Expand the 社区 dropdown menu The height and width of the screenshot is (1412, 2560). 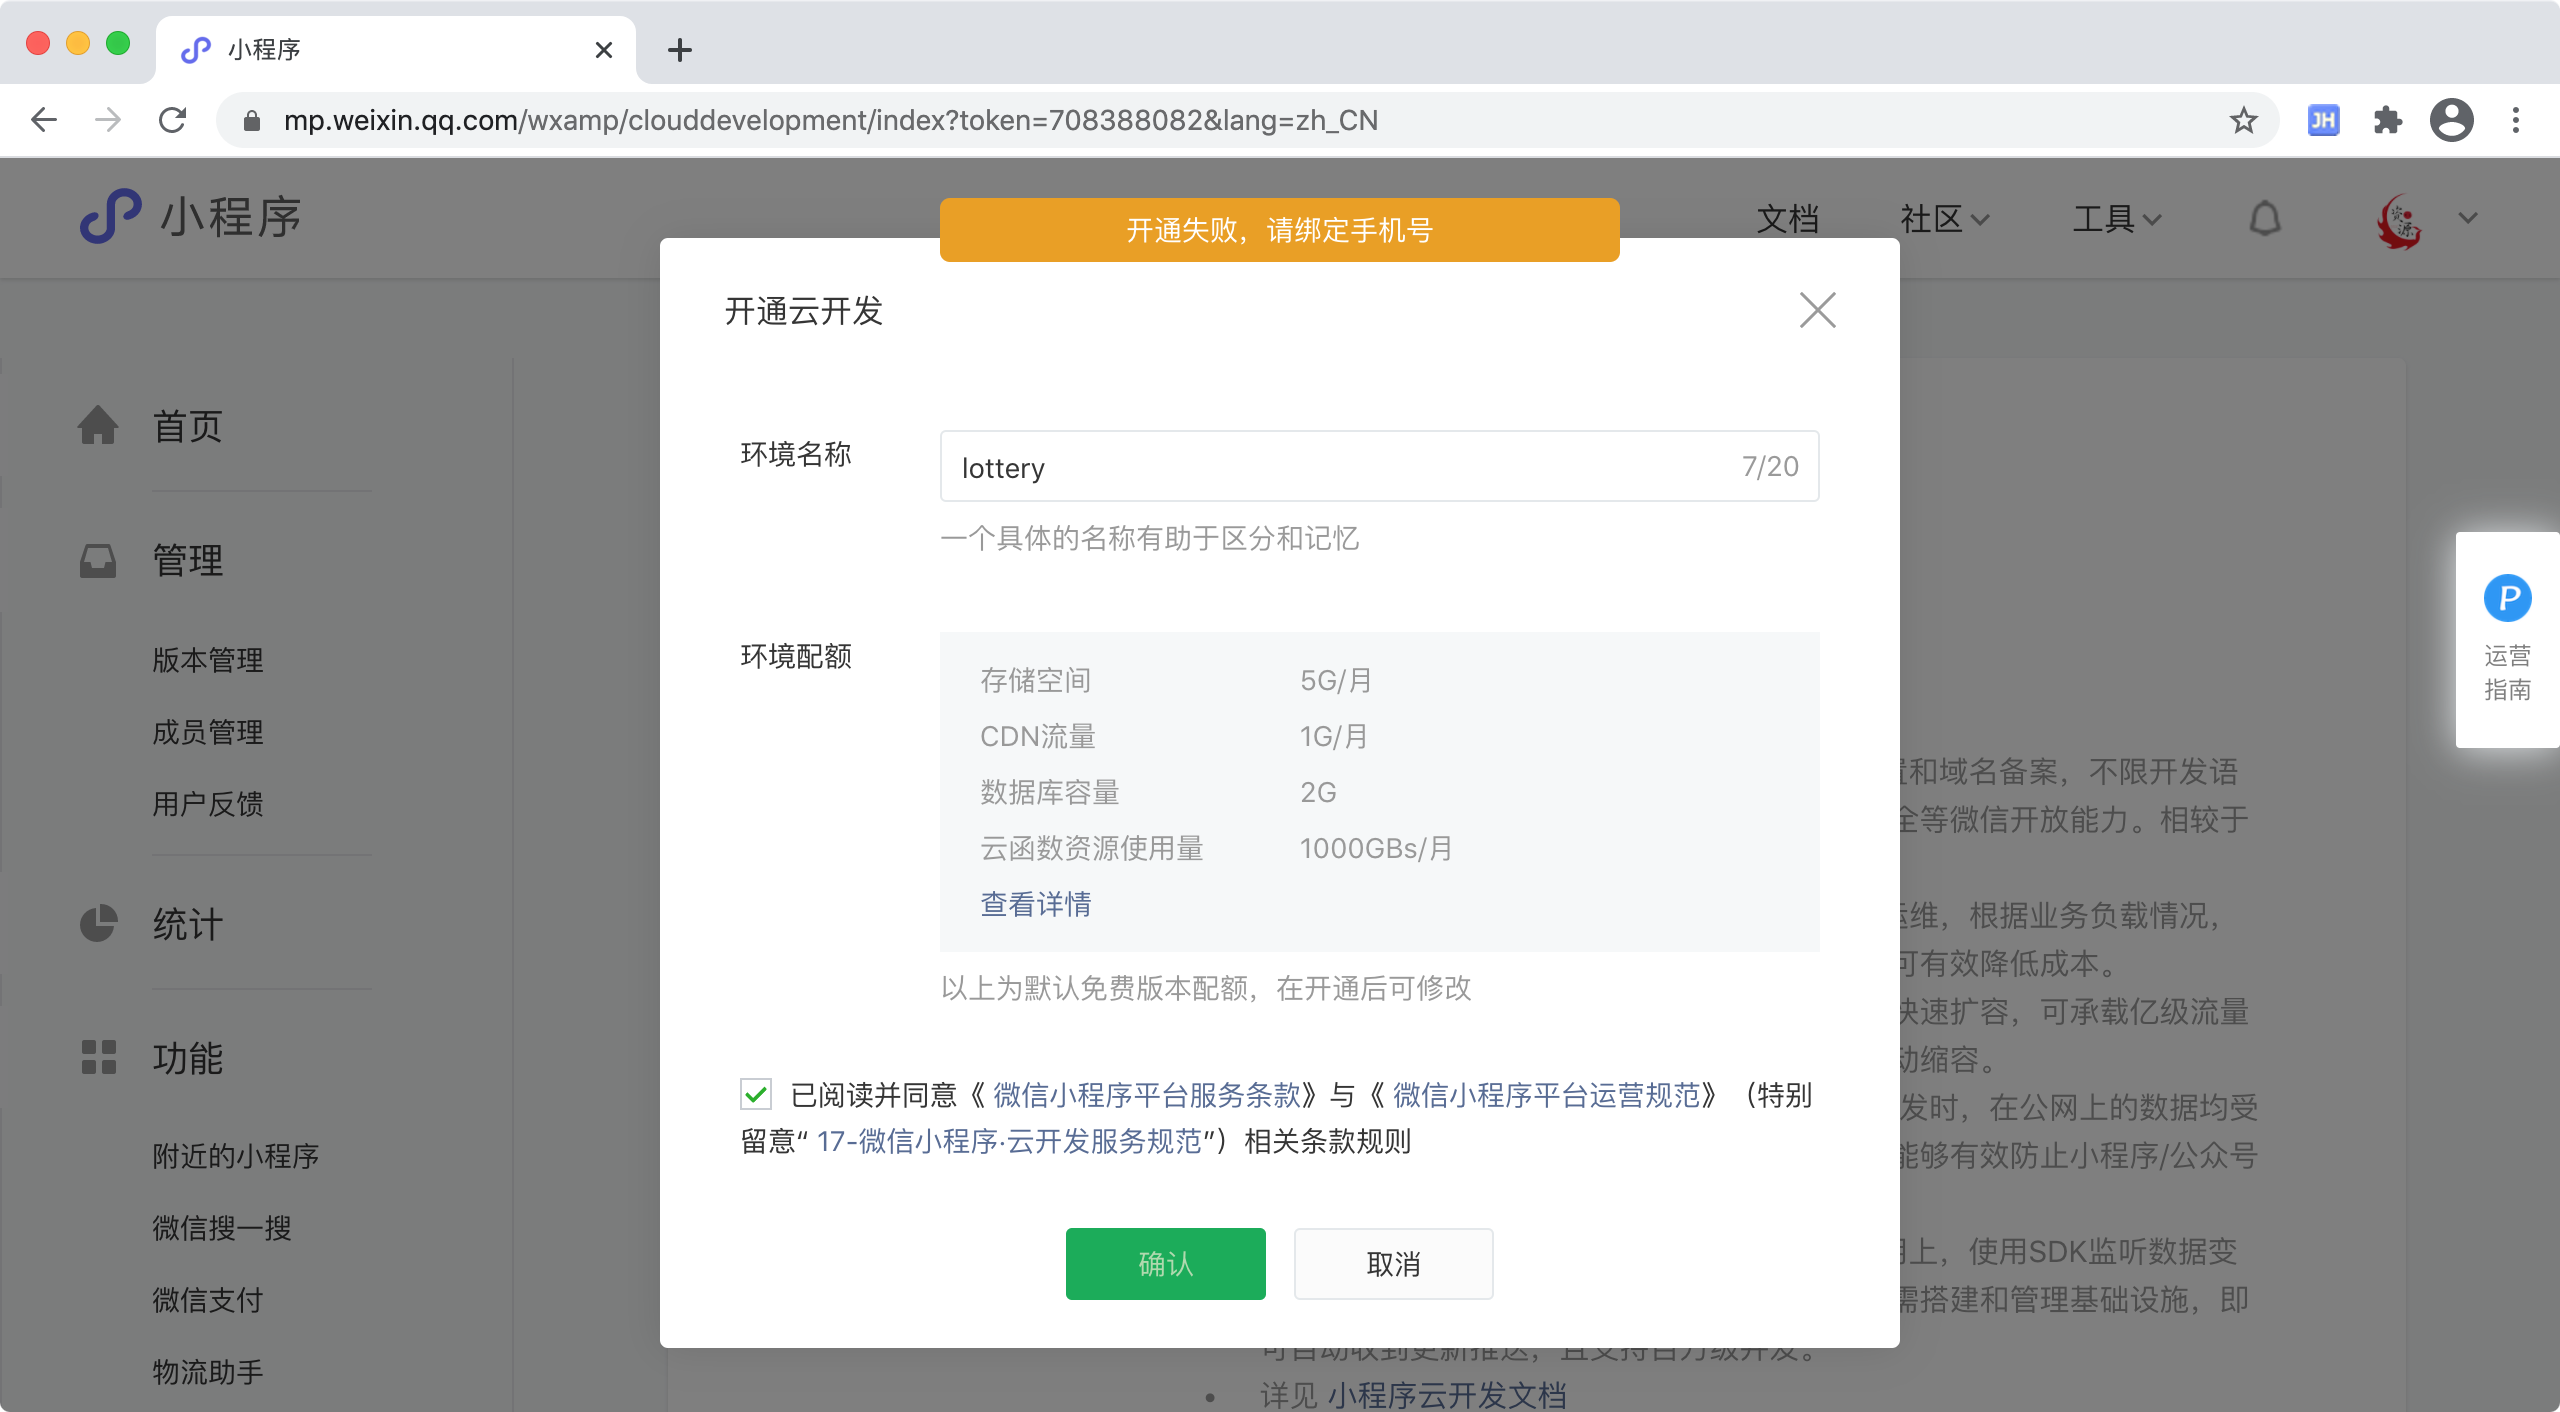(1944, 218)
